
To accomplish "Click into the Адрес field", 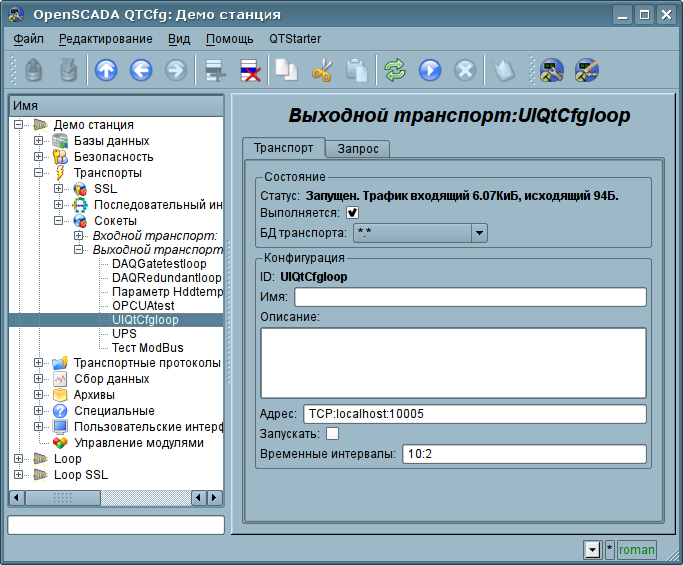I will tap(474, 414).
